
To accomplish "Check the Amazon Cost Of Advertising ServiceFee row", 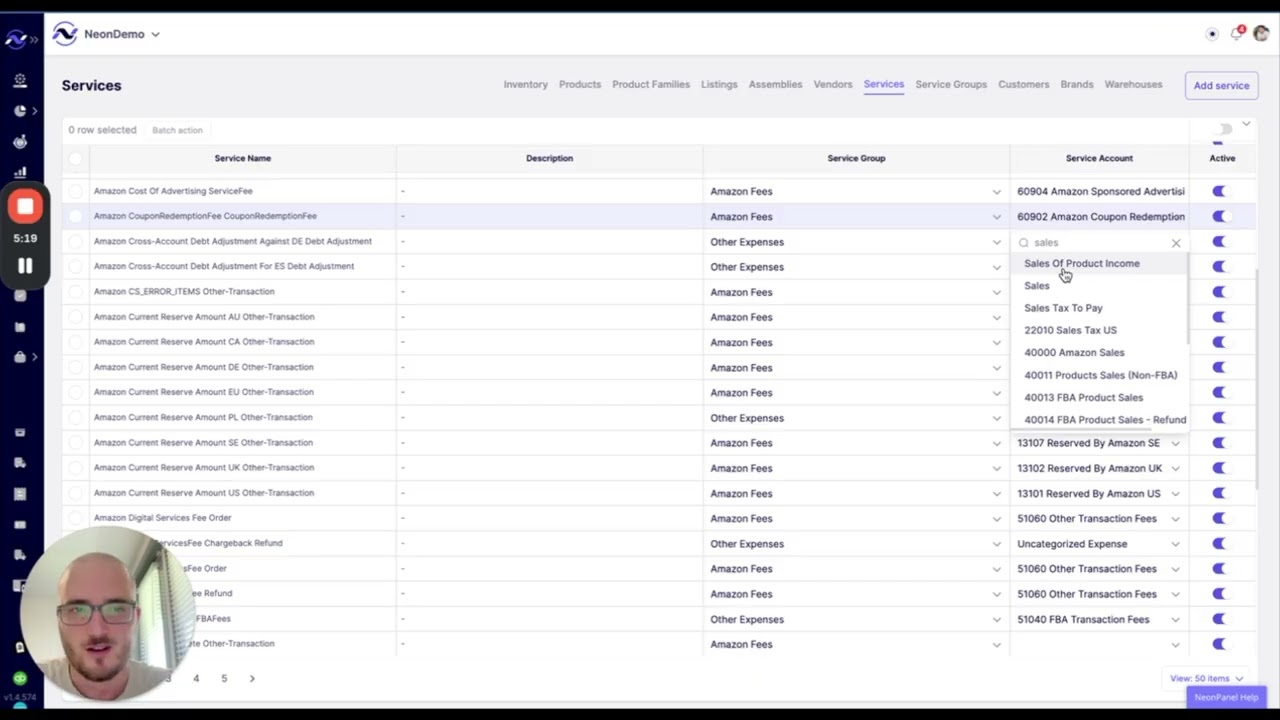I will click(x=76, y=191).
